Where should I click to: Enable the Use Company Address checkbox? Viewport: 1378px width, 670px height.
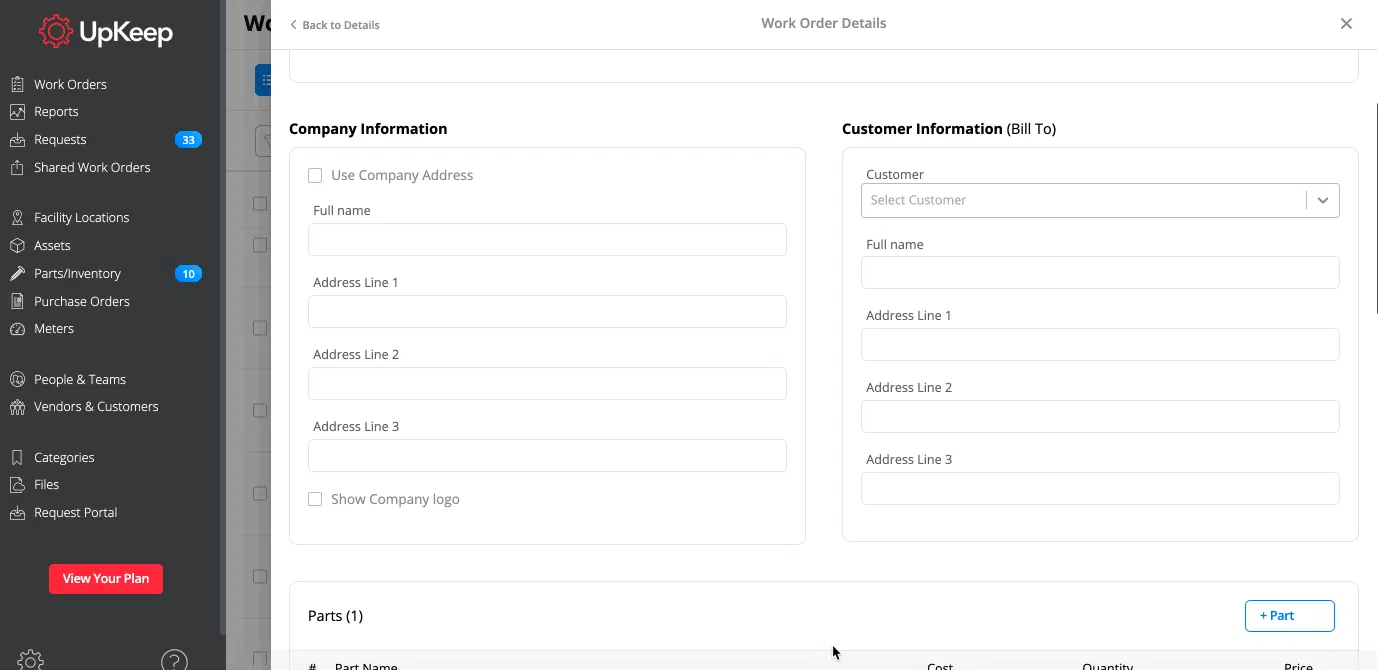[x=315, y=176]
